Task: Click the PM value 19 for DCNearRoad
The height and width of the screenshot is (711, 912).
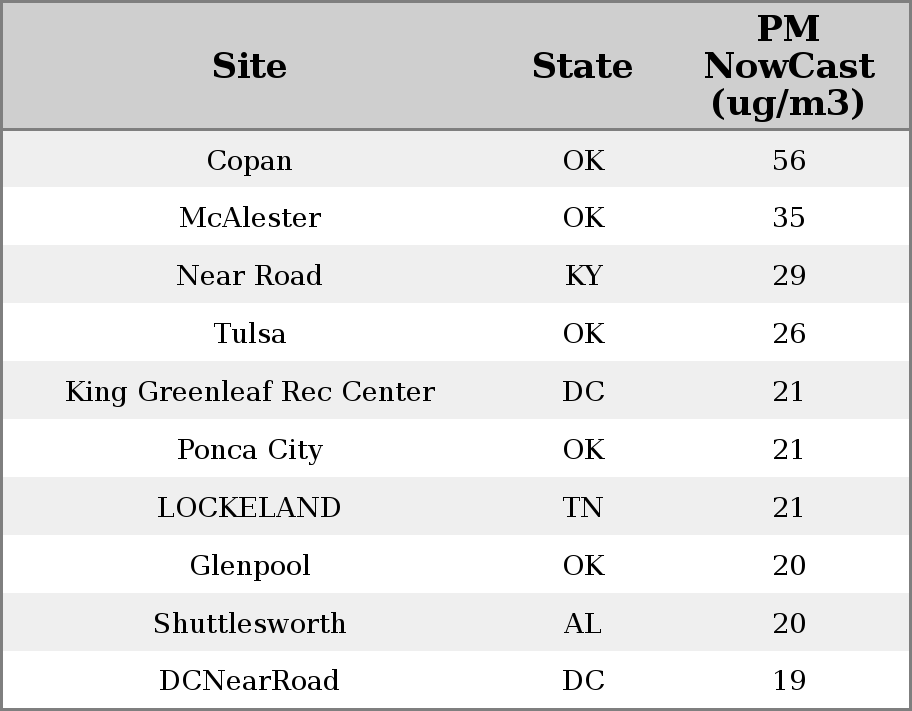Action: pos(788,681)
